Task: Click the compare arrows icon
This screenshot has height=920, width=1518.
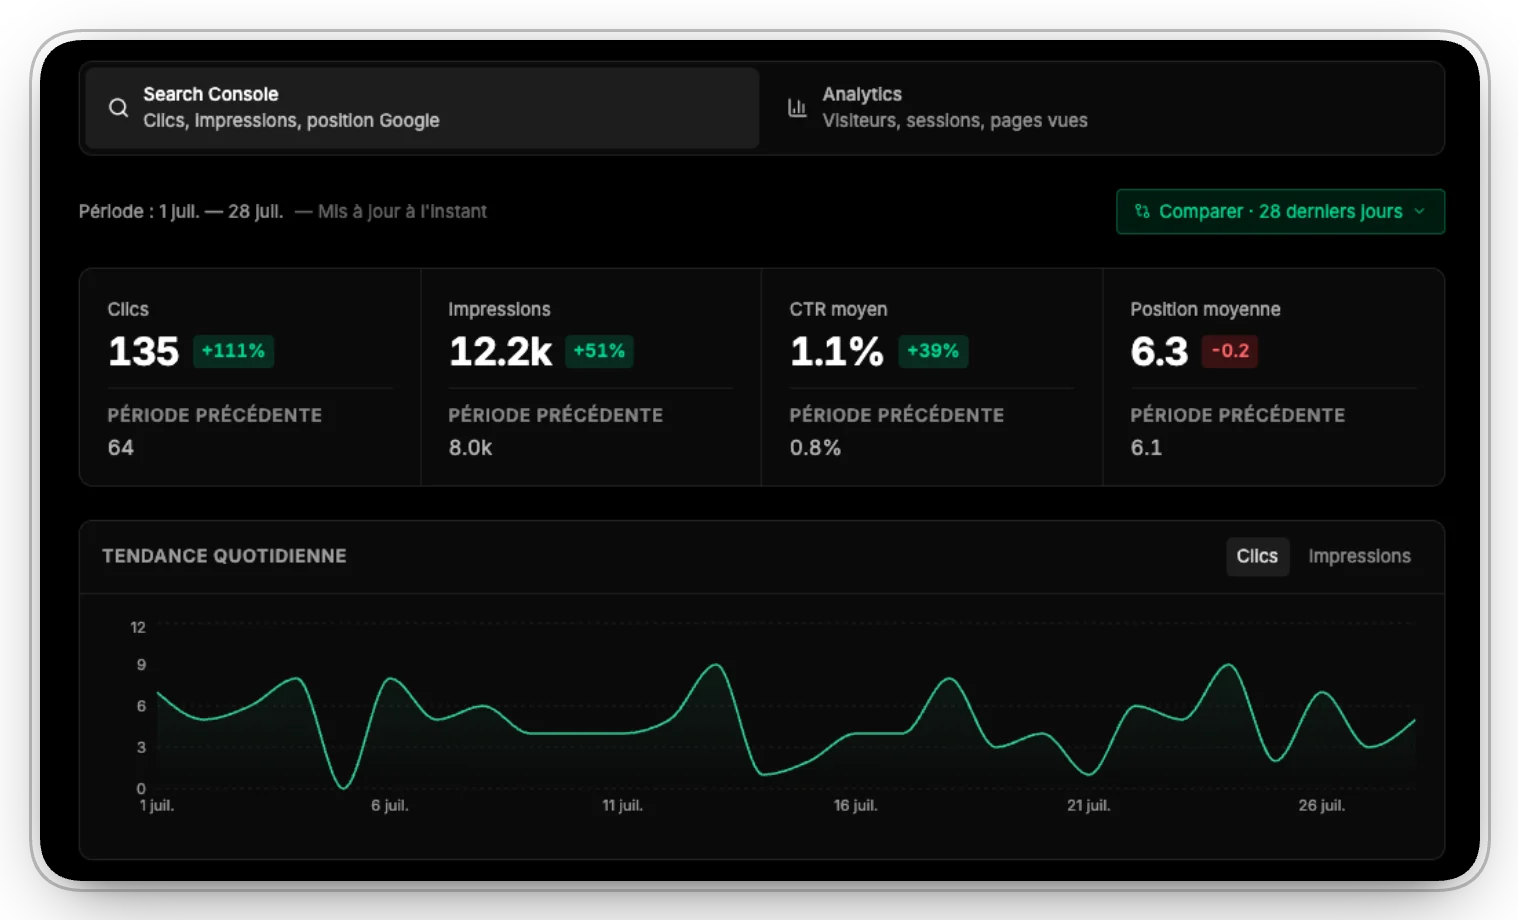Action: click(x=1142, y=211)
